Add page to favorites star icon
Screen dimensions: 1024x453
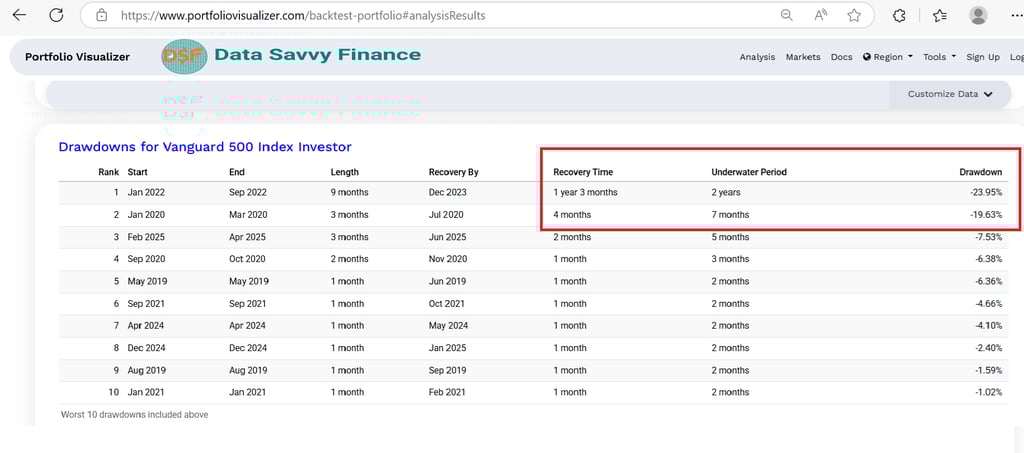(854, 15)
